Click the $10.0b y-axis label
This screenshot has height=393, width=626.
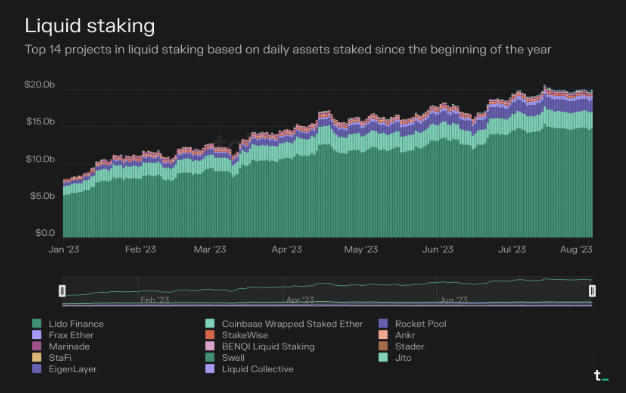pos(40,159)
